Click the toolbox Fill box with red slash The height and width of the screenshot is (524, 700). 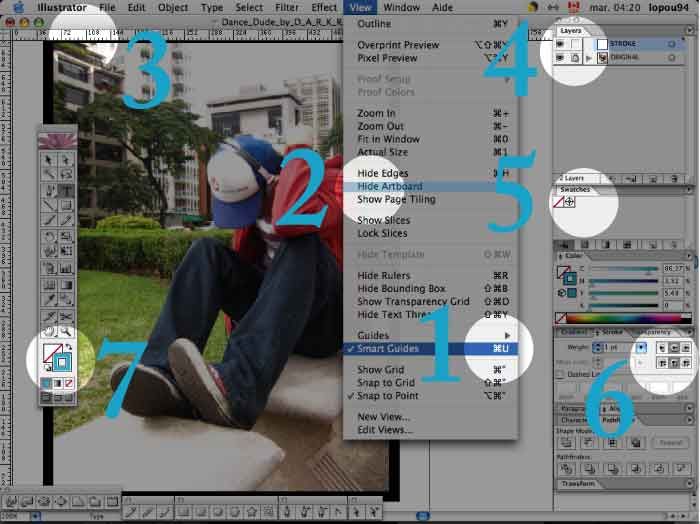(x=52, y=353)
